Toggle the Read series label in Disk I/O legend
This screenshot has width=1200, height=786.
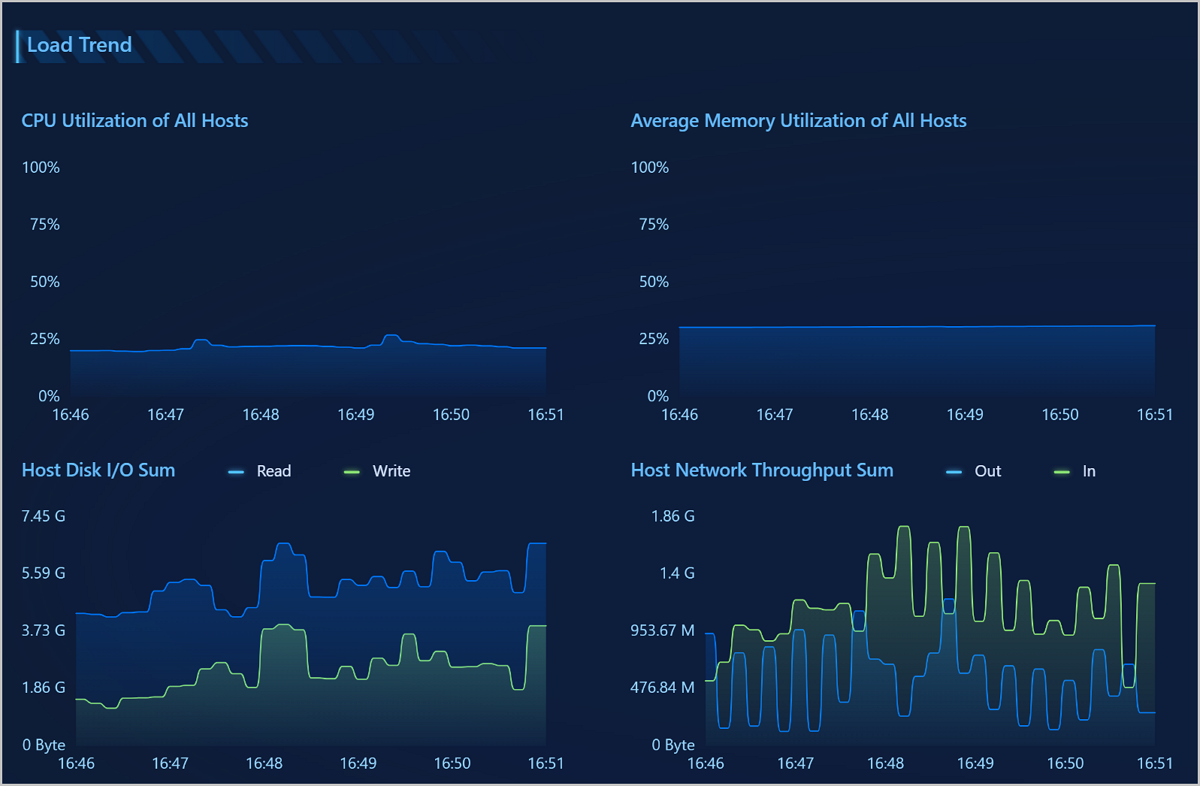point(273,471)
